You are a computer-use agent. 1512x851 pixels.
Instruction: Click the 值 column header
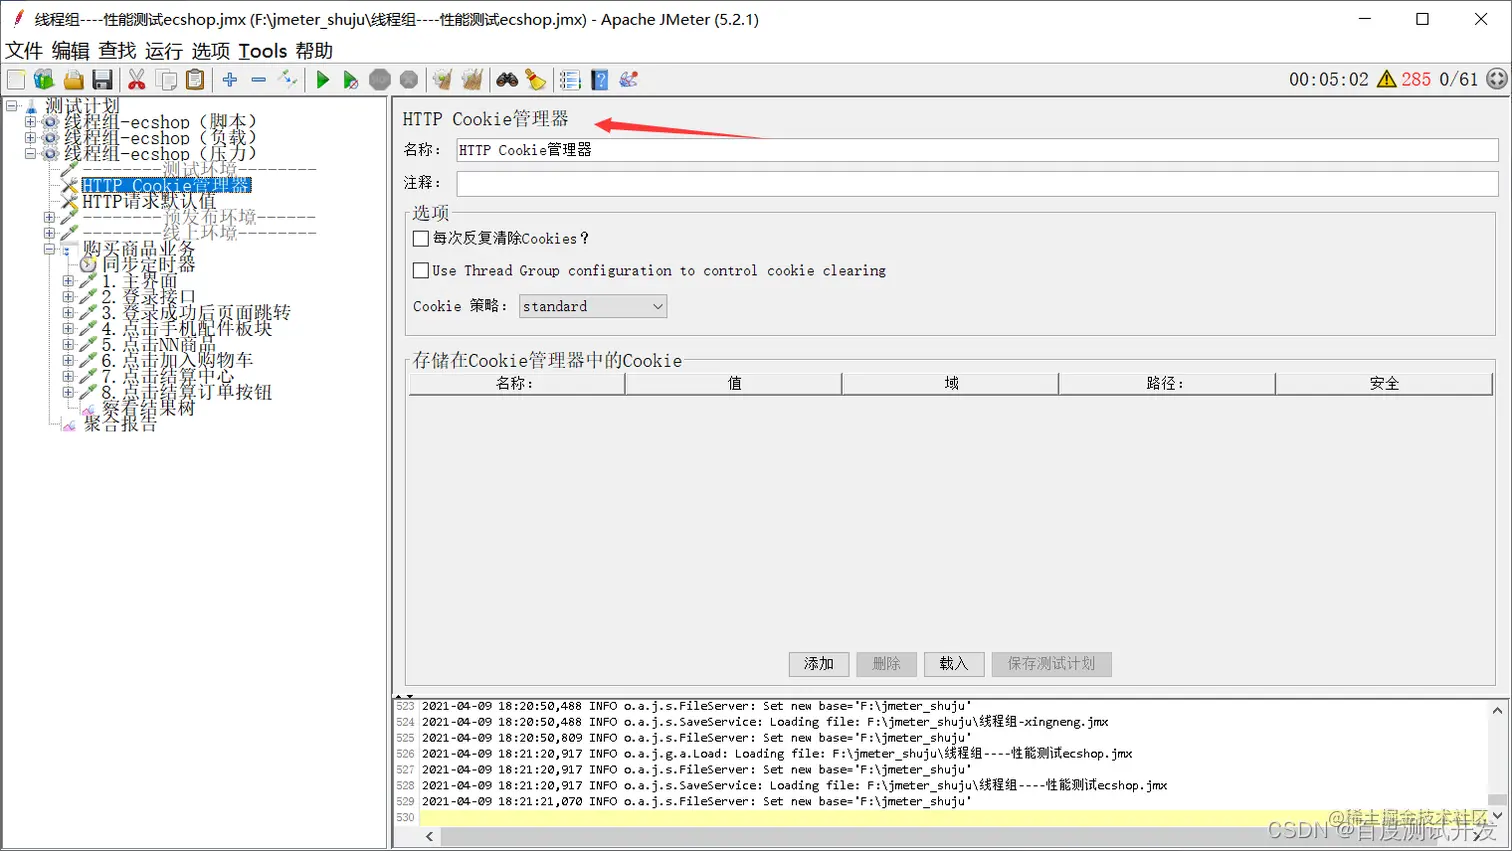click(x=734, y=383)
